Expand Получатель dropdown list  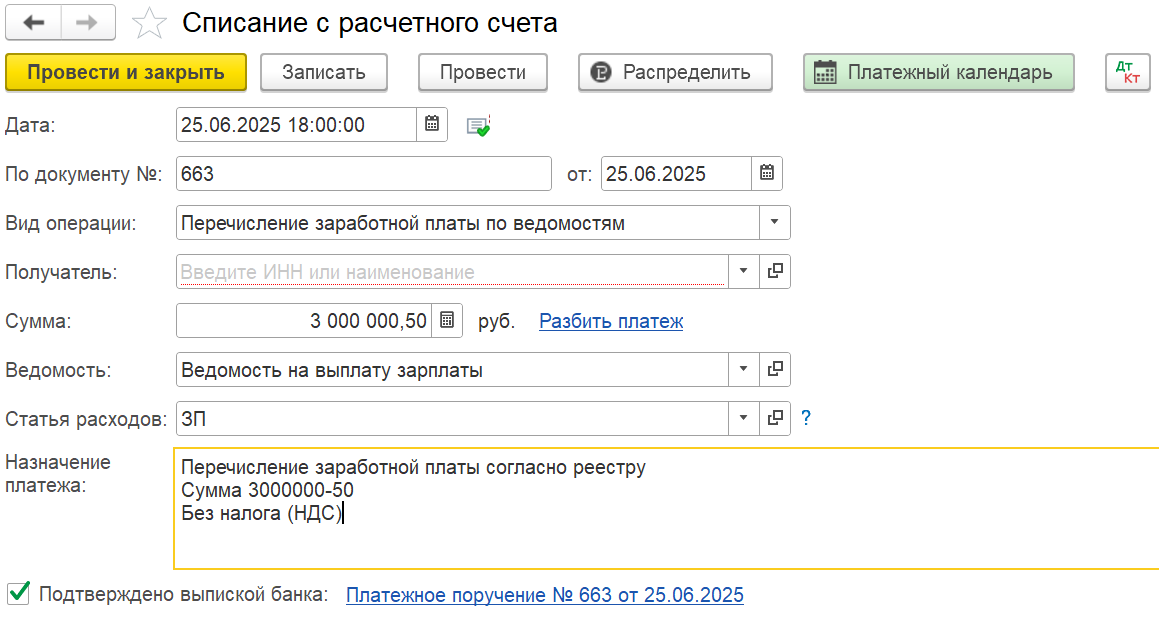pos(744,271)
